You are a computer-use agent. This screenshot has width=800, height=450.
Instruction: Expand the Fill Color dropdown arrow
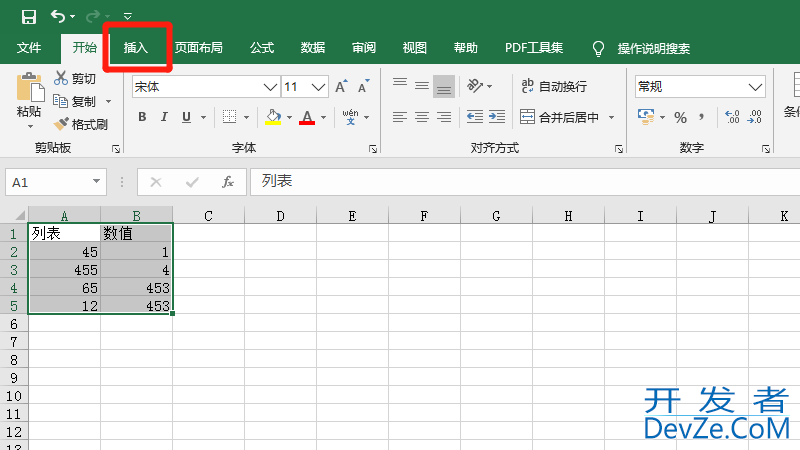289,117
